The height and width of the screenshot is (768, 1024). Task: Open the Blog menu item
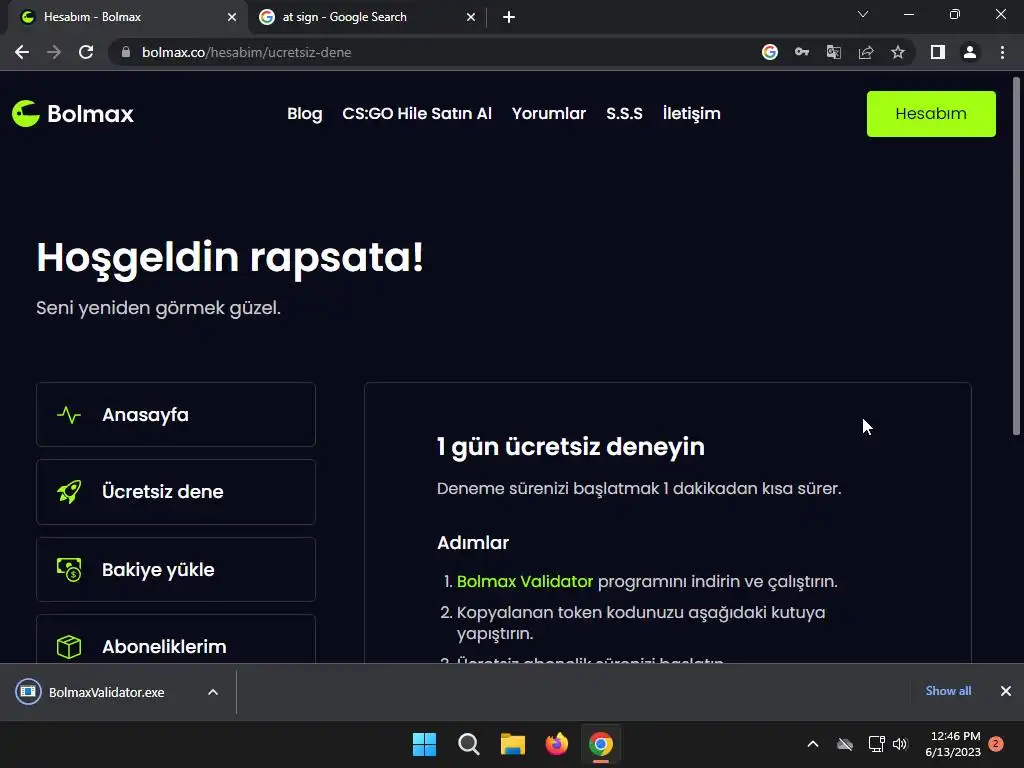[304, 114]
